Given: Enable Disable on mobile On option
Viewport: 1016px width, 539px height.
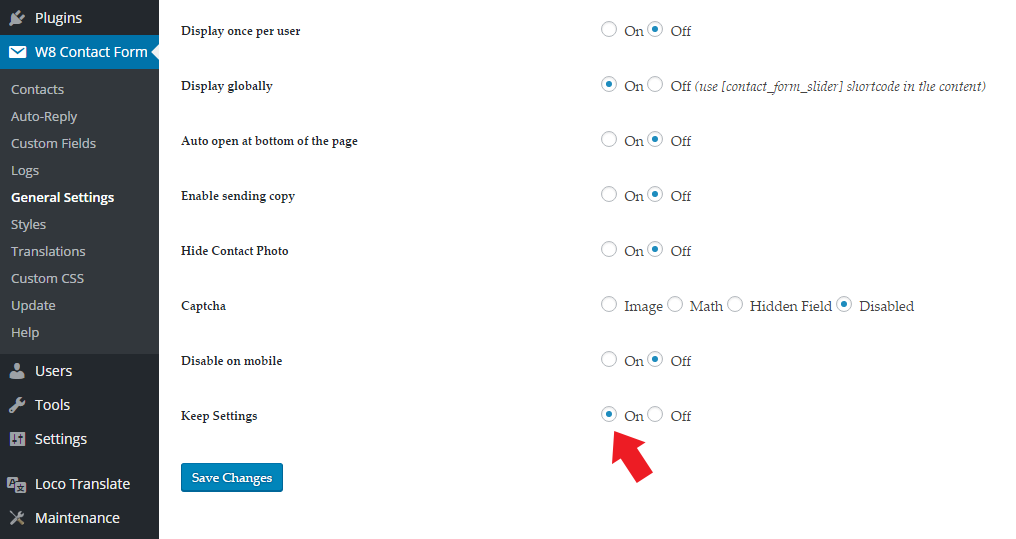Looking at the screenshot, I should click(608, 360).
